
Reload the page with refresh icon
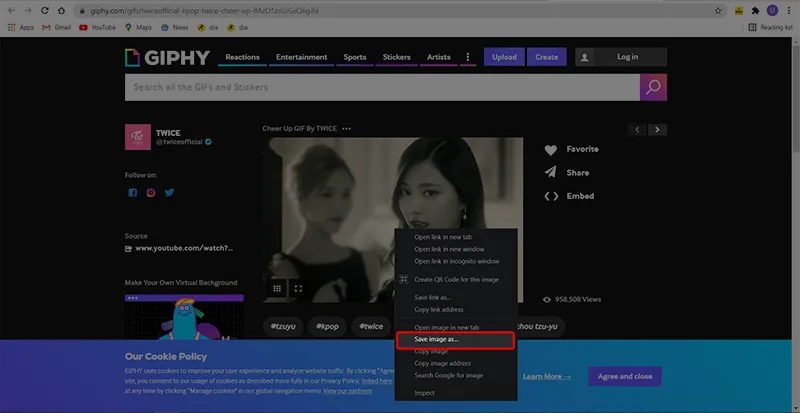coord(45,11)
